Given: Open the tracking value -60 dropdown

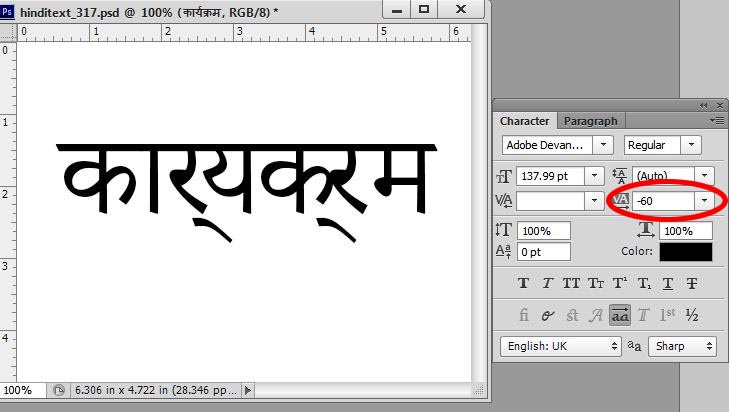Looking at the screenshot, I should pos(706,201).
